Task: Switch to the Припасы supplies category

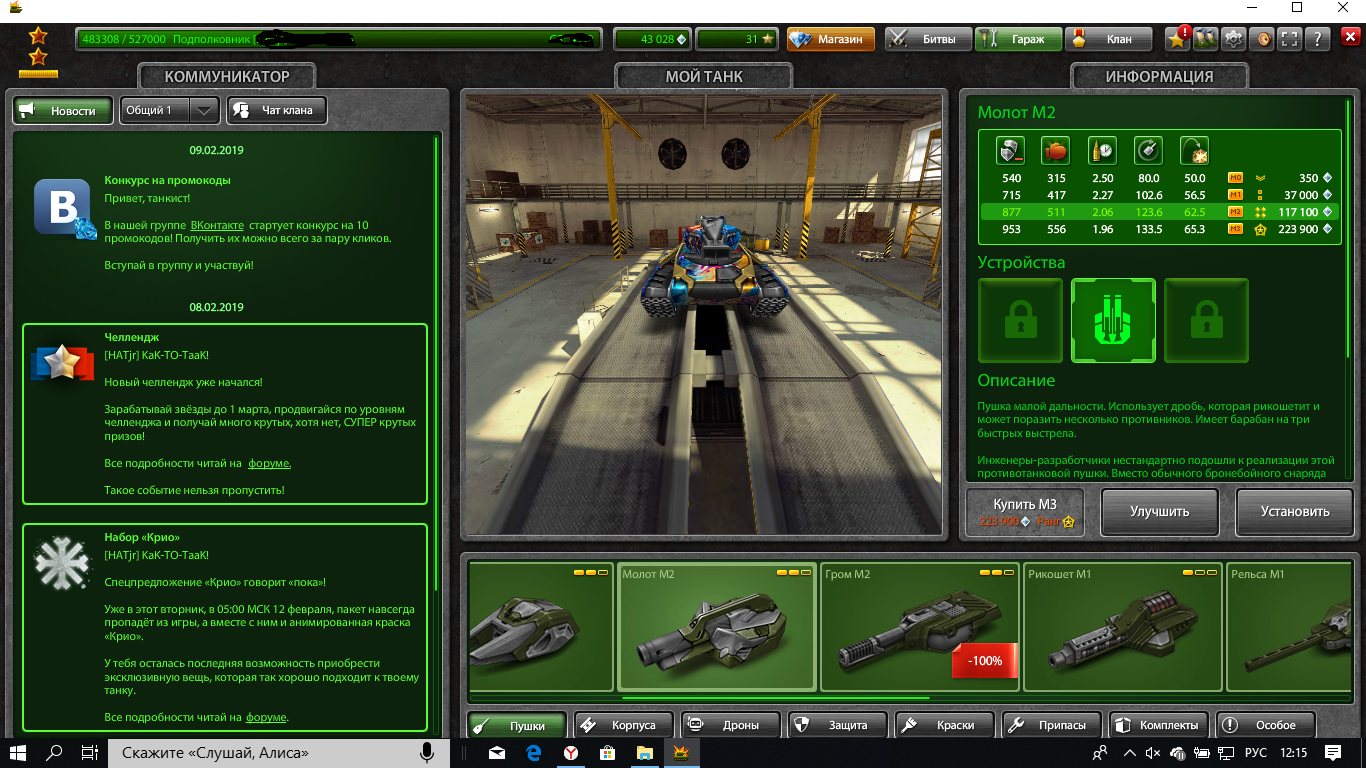Action: coord(1052,725)
